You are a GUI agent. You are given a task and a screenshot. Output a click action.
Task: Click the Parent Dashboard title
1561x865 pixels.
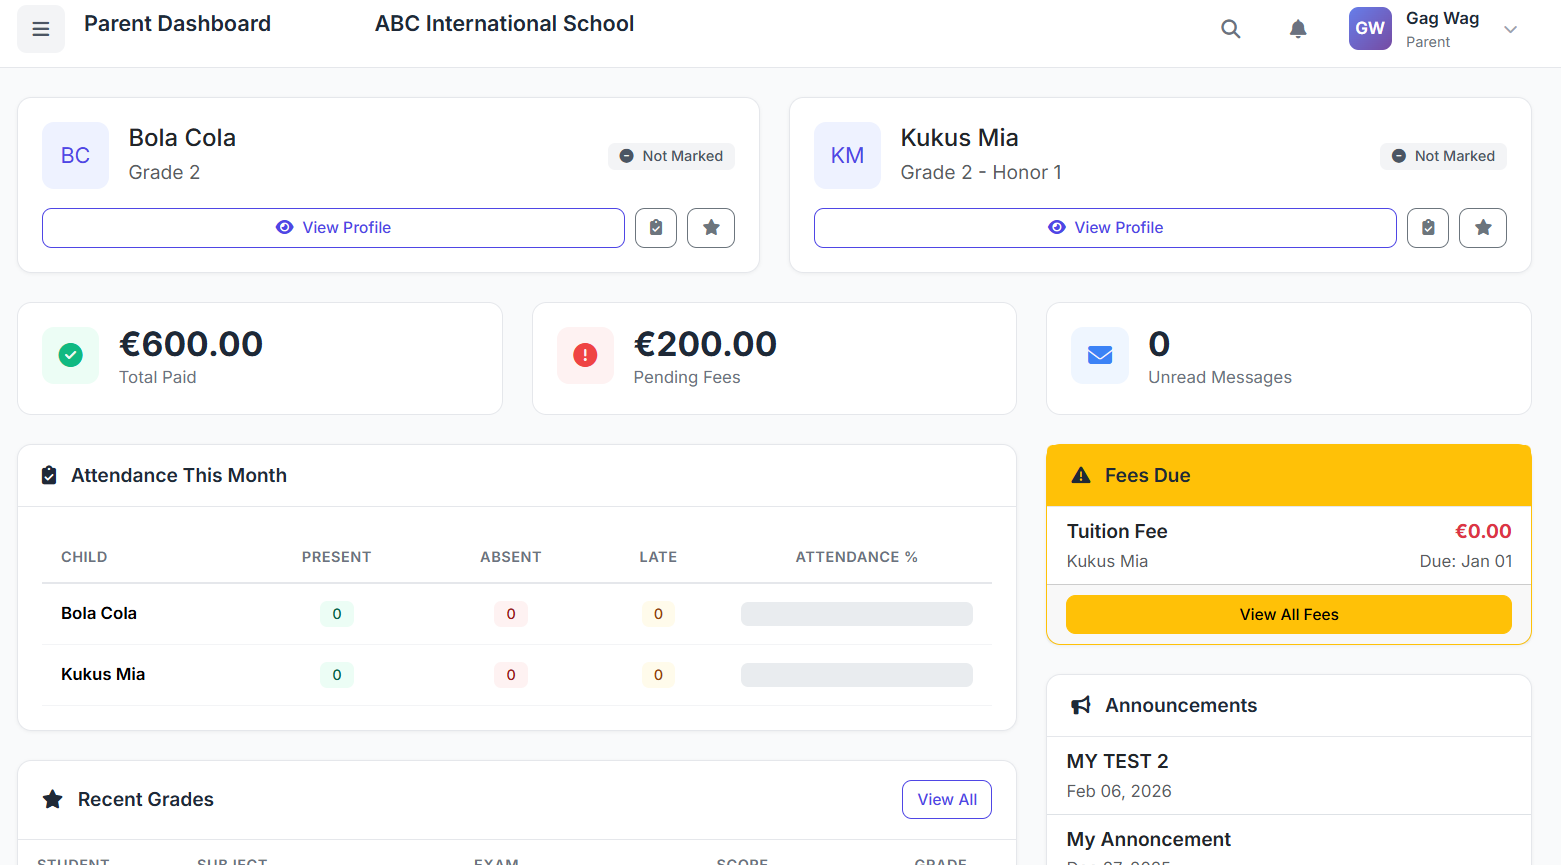click(x=177, y=23)
